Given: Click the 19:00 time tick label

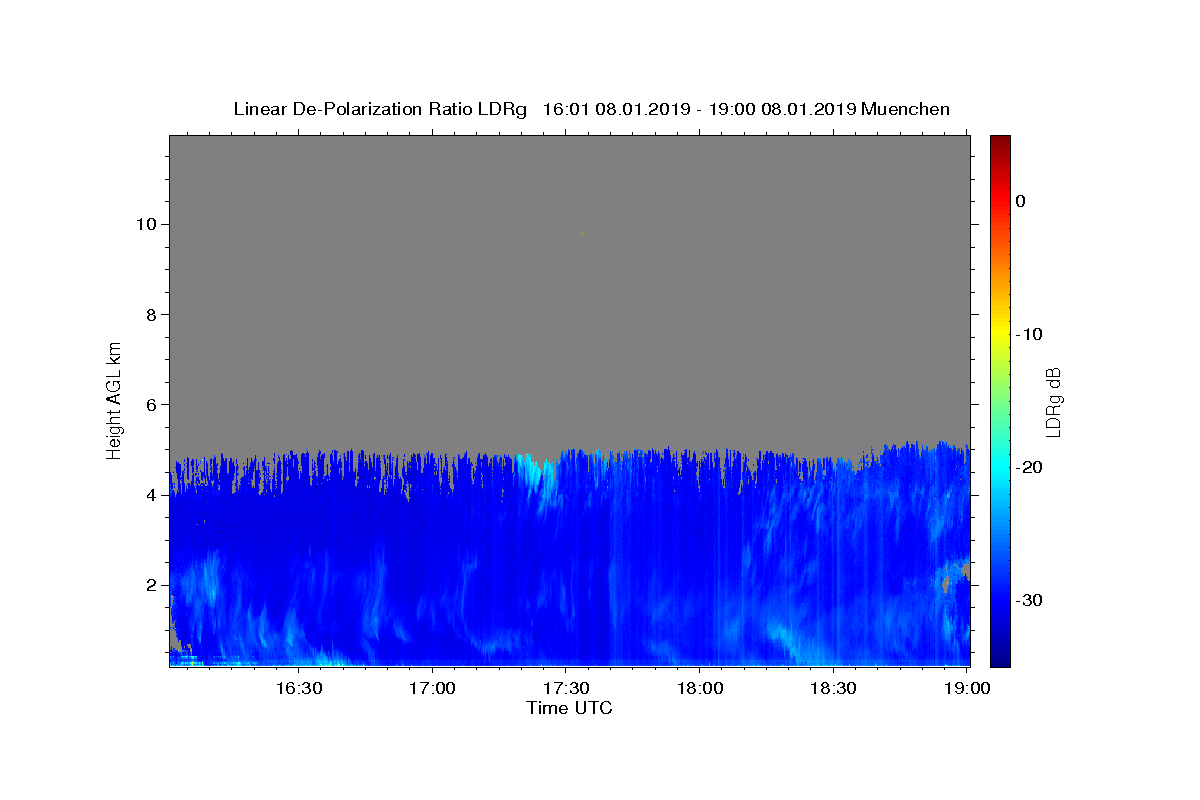Looking at the screenshot, I should pyautogui.click(x=966, y=688).
